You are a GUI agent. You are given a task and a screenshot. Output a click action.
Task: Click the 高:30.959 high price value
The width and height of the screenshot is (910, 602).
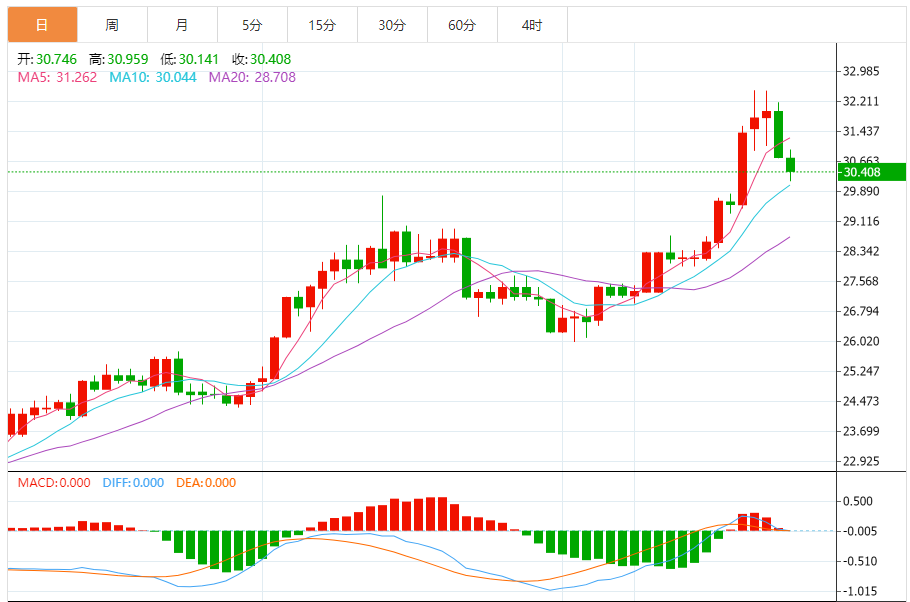coord(118,59)
